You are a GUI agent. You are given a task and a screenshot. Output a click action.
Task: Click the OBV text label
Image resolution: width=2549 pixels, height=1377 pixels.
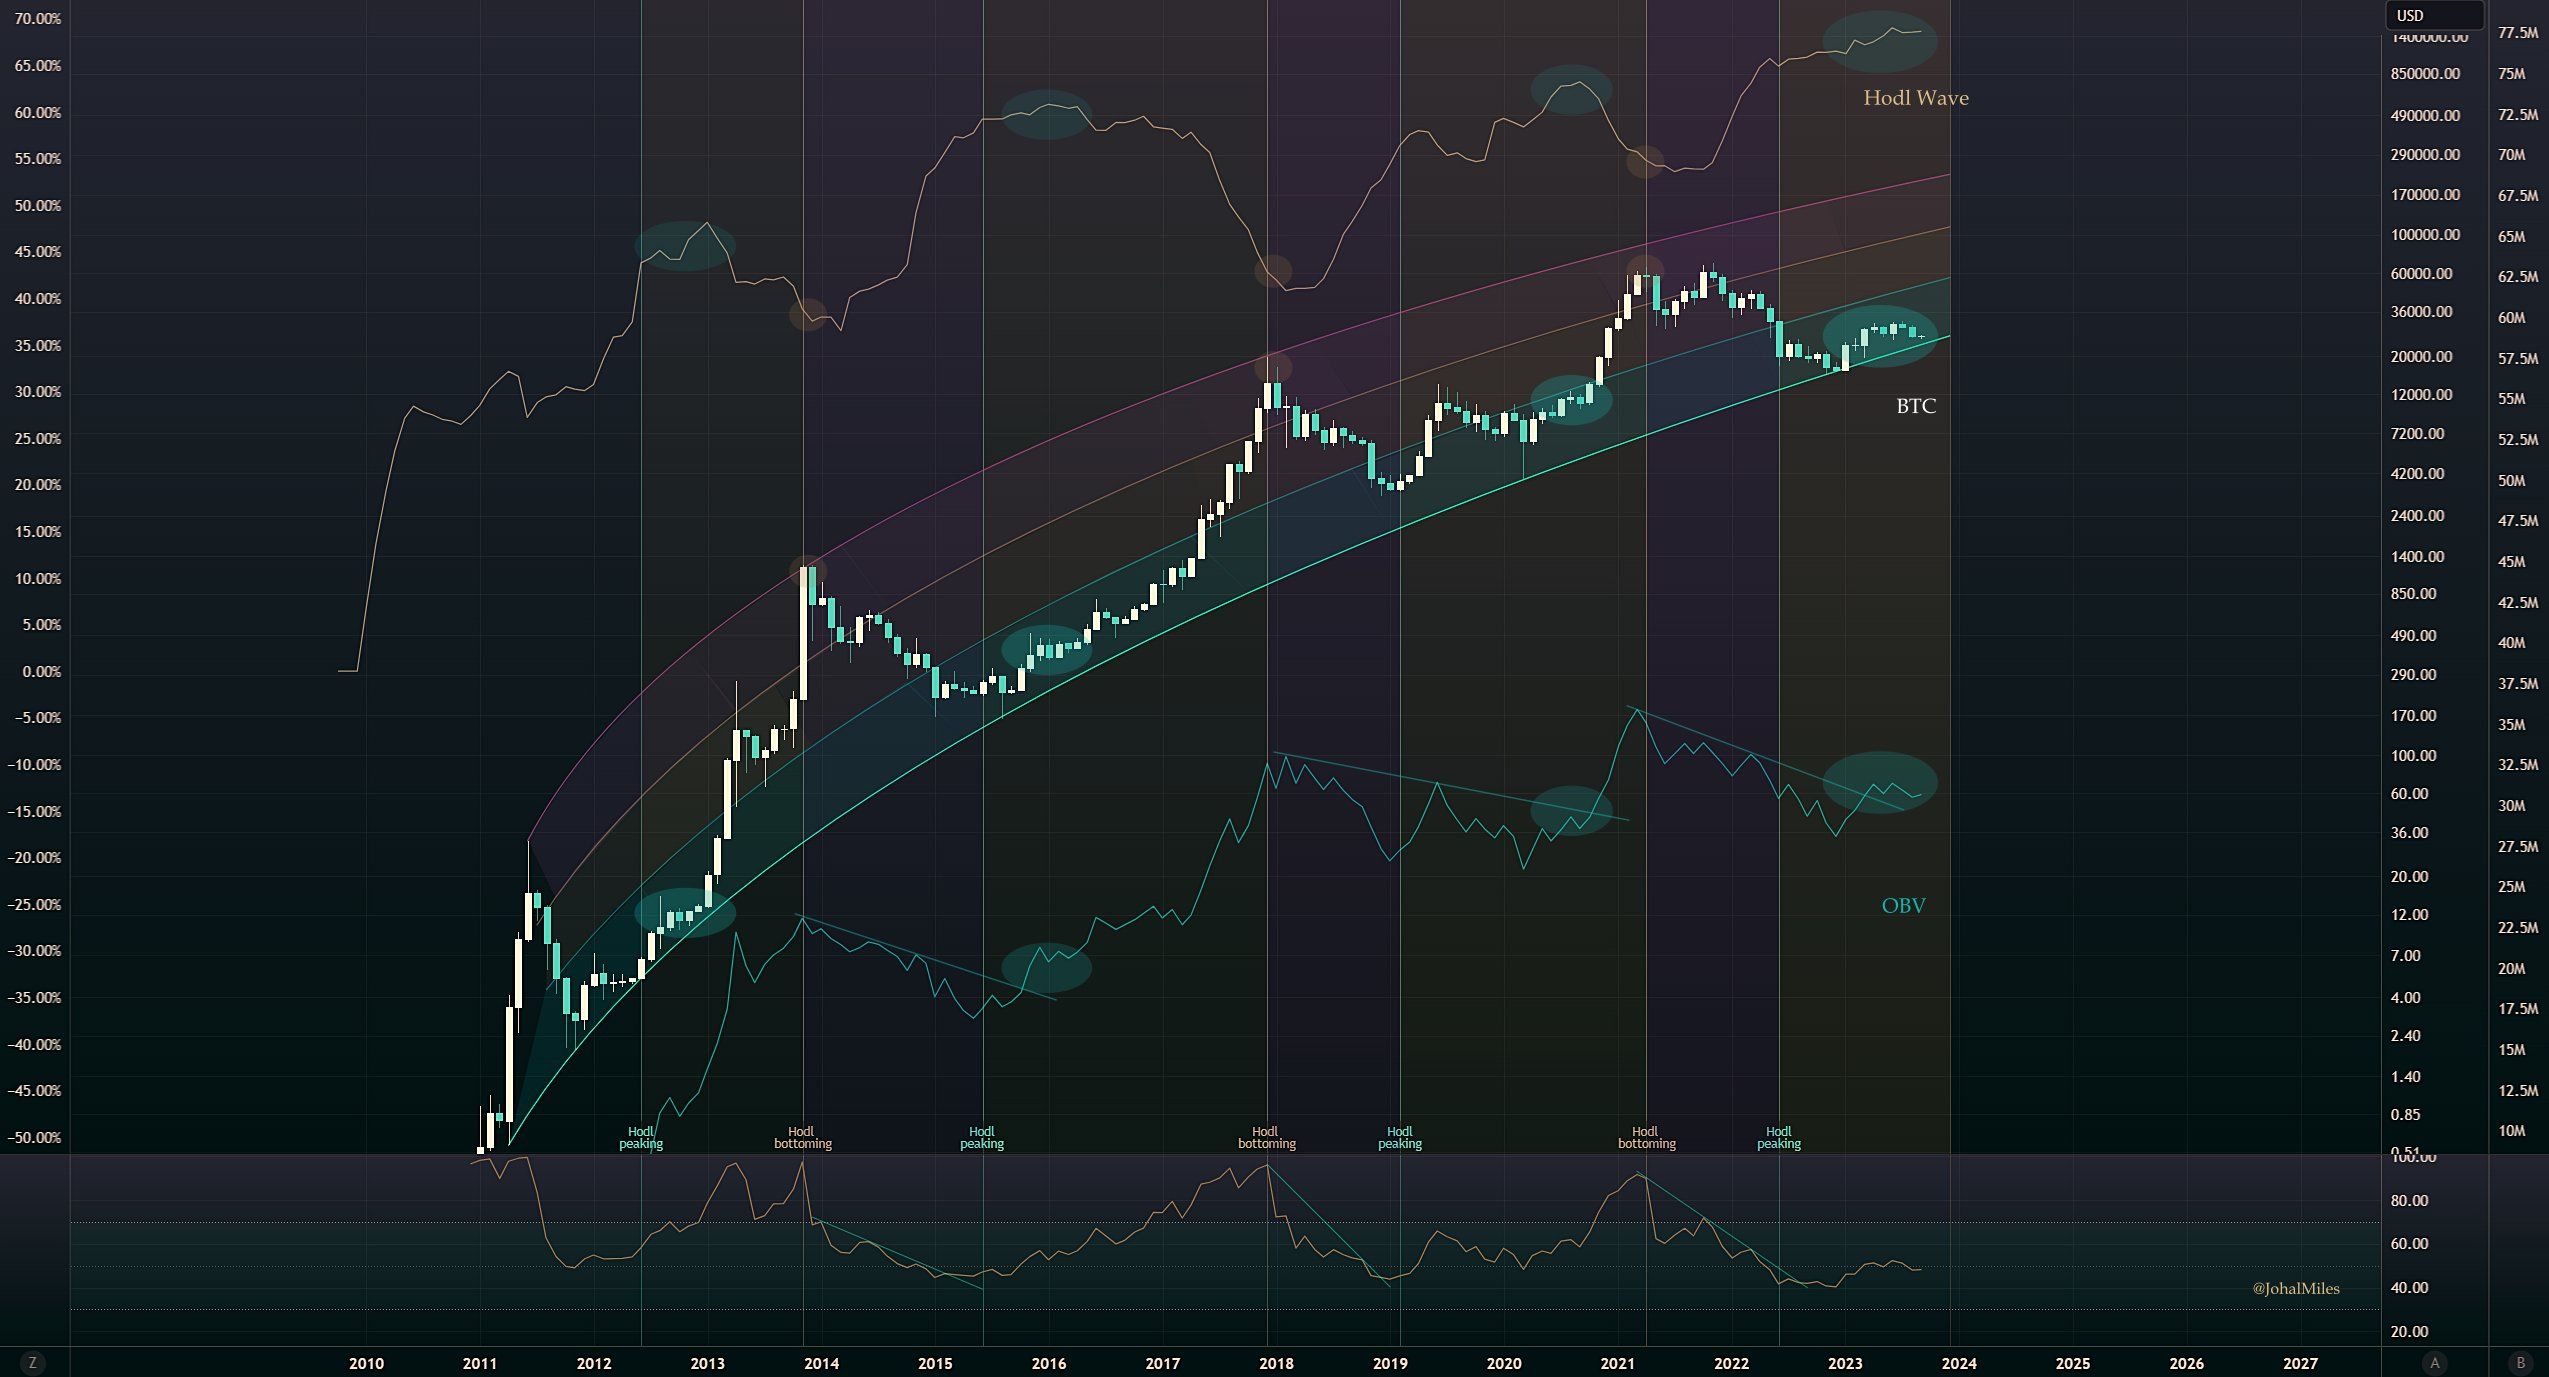point(1902,906)
